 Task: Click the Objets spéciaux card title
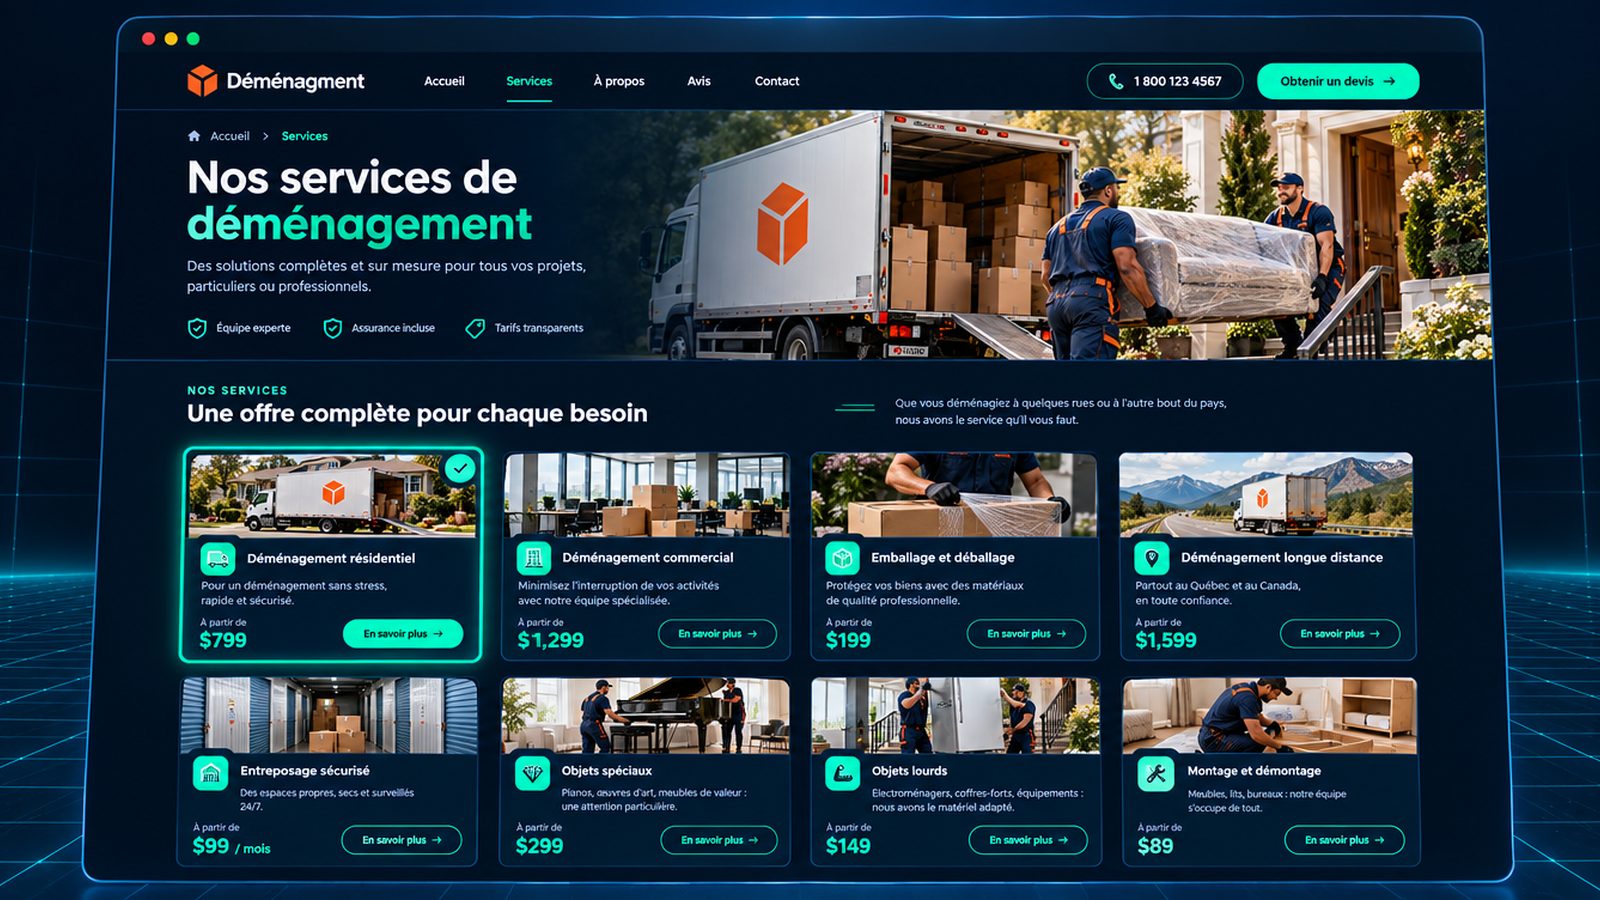607,771
